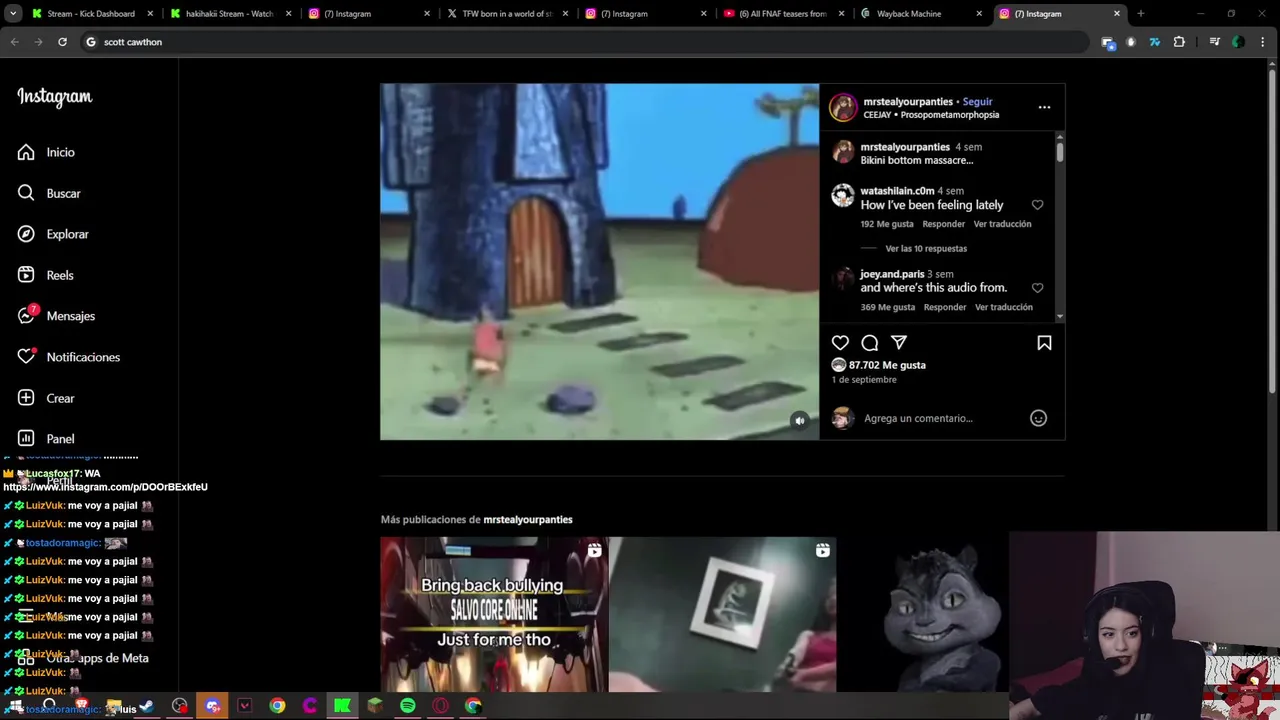Click the comment bubble icon under post
Screen dimensions: 1280x720
tap(870, 343)
